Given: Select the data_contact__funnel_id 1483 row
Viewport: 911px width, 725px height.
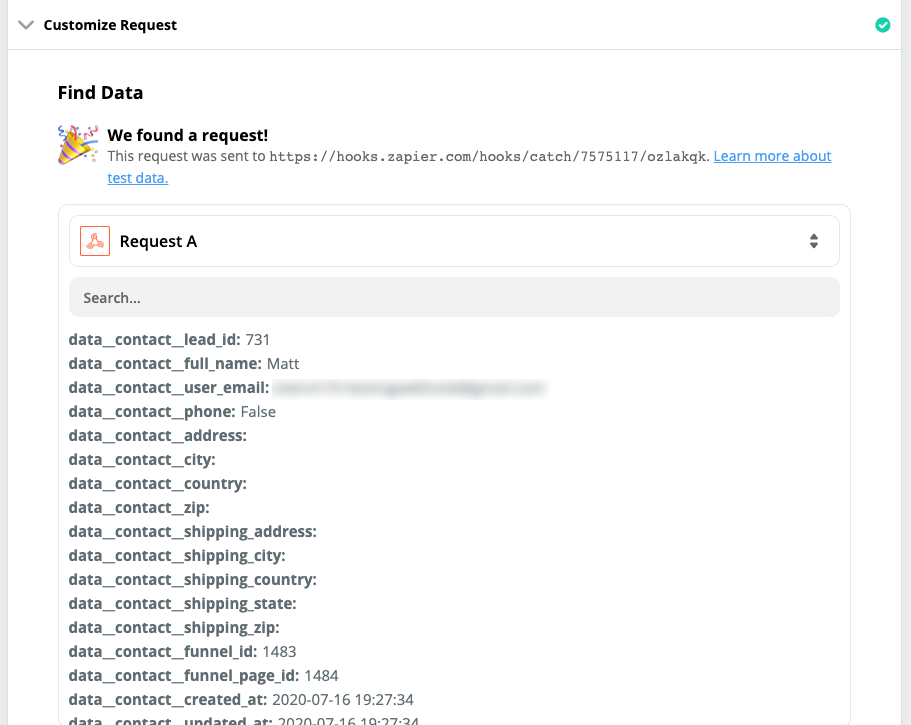Looking at the screenshot, I should (182, 652).
